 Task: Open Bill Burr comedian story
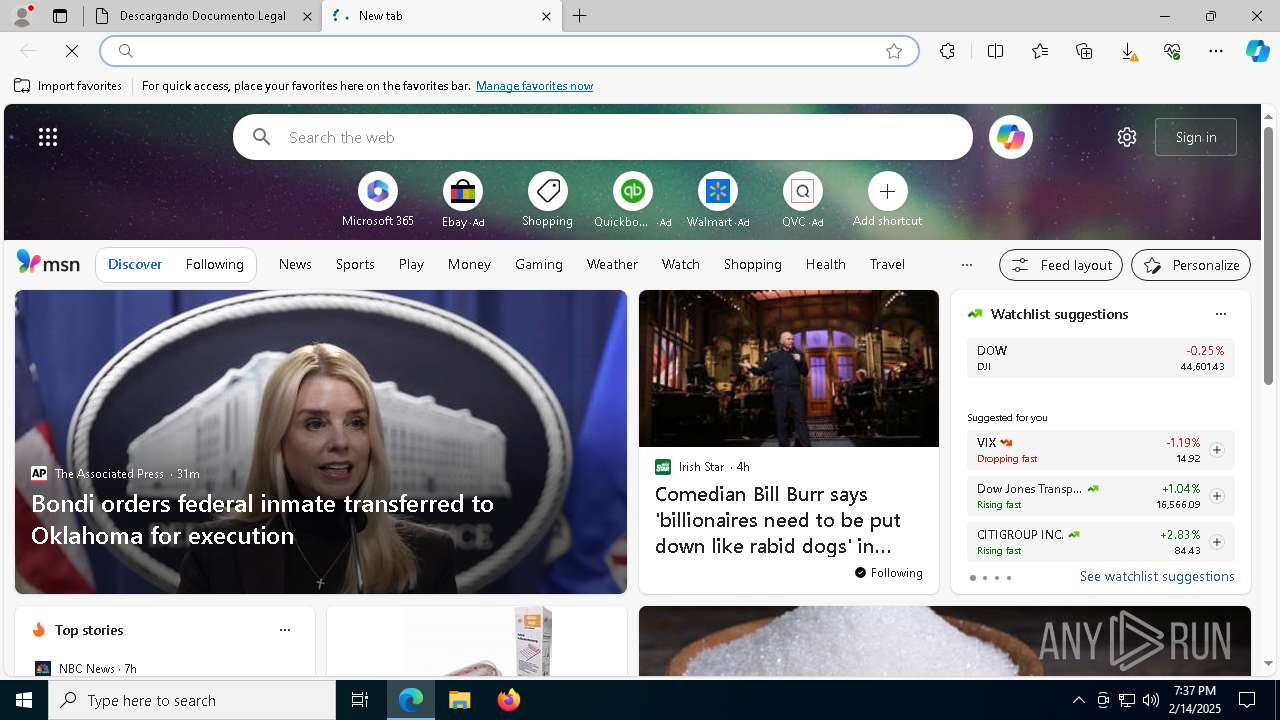[778, 520]
